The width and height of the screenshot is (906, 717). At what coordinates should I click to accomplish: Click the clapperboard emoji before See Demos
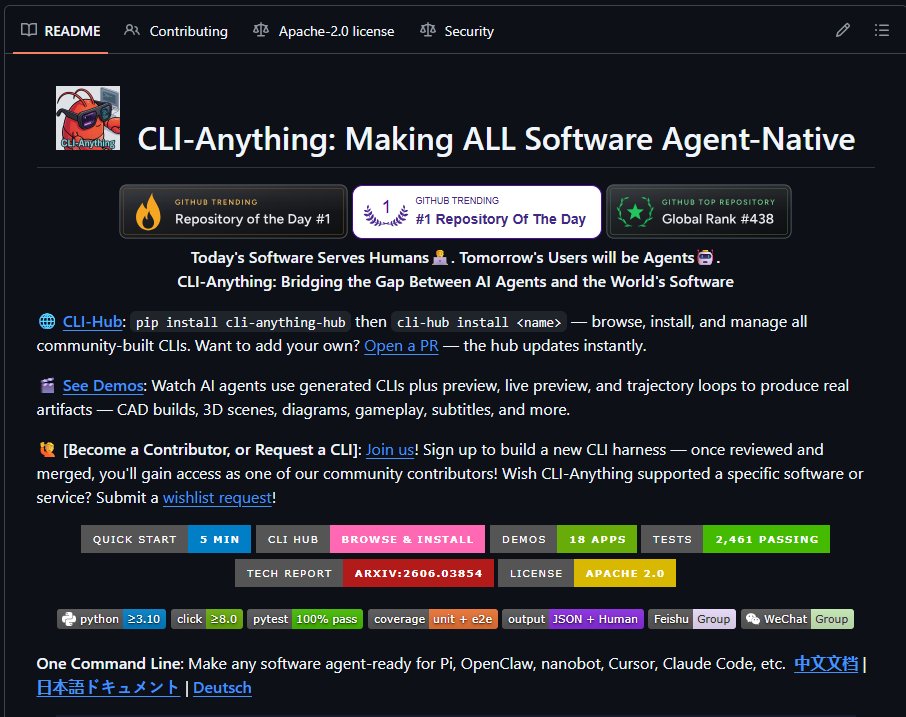[x=47, y=385]
